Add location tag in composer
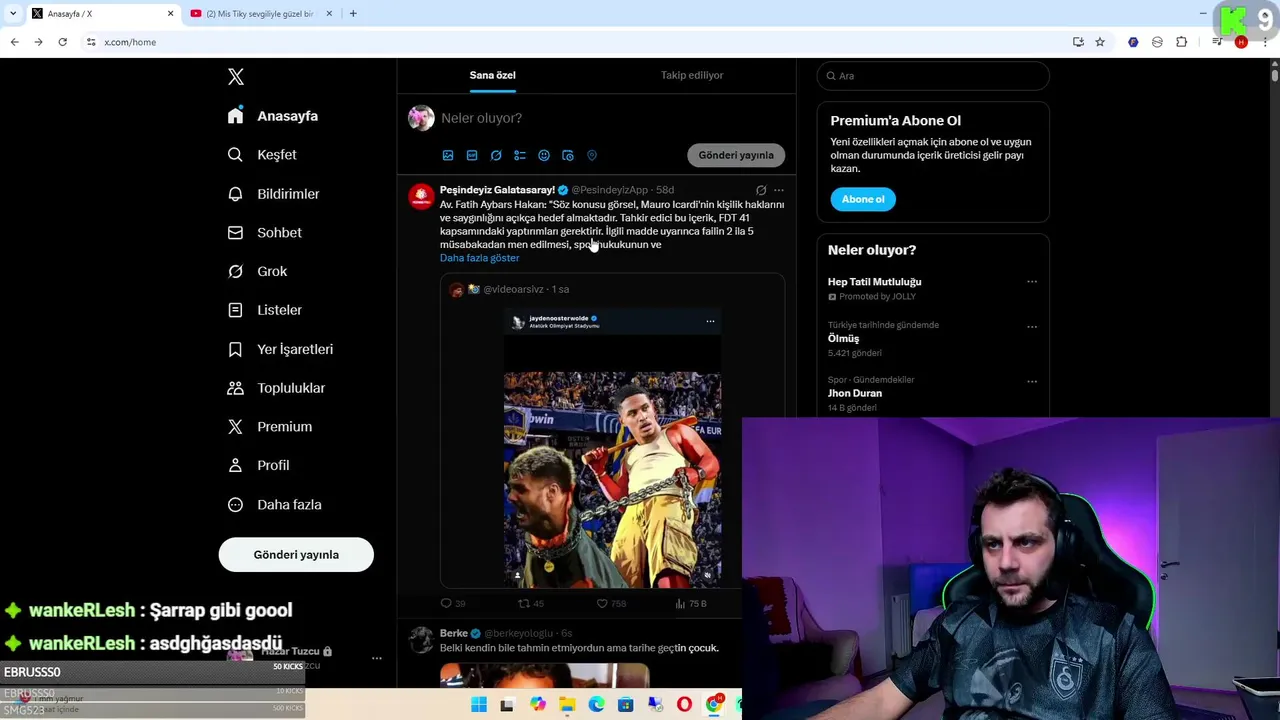 click(592, 156)
